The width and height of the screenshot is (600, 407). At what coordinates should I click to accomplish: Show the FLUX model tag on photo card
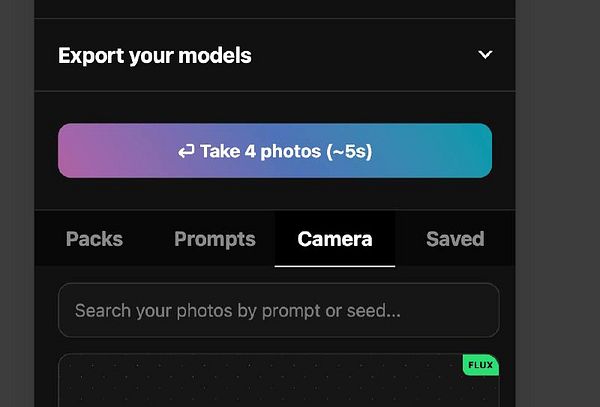pos(480,365)
